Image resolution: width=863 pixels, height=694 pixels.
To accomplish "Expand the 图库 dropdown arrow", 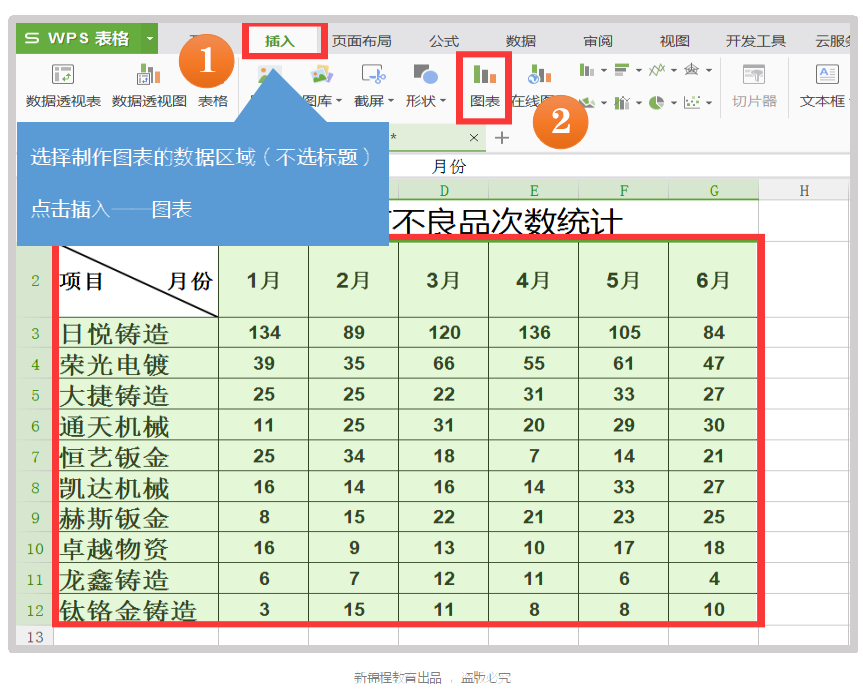I will point(338,101).
